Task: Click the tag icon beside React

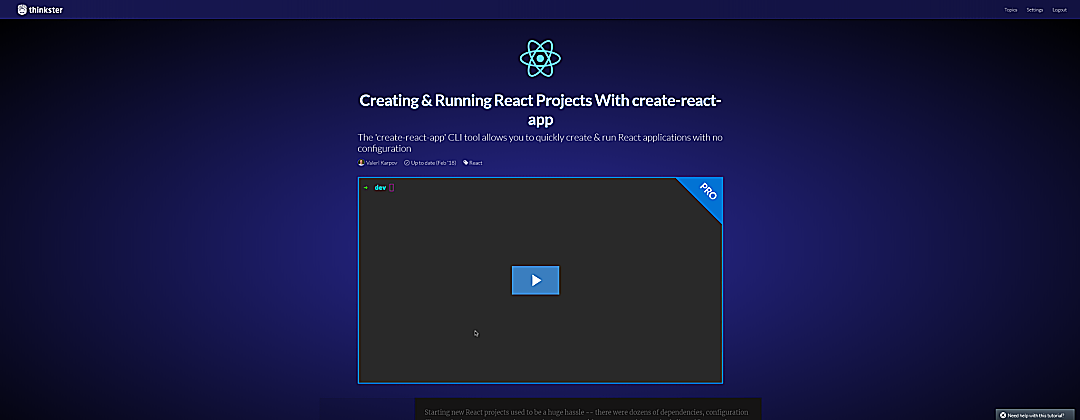Action: click(x=466, y=163)
